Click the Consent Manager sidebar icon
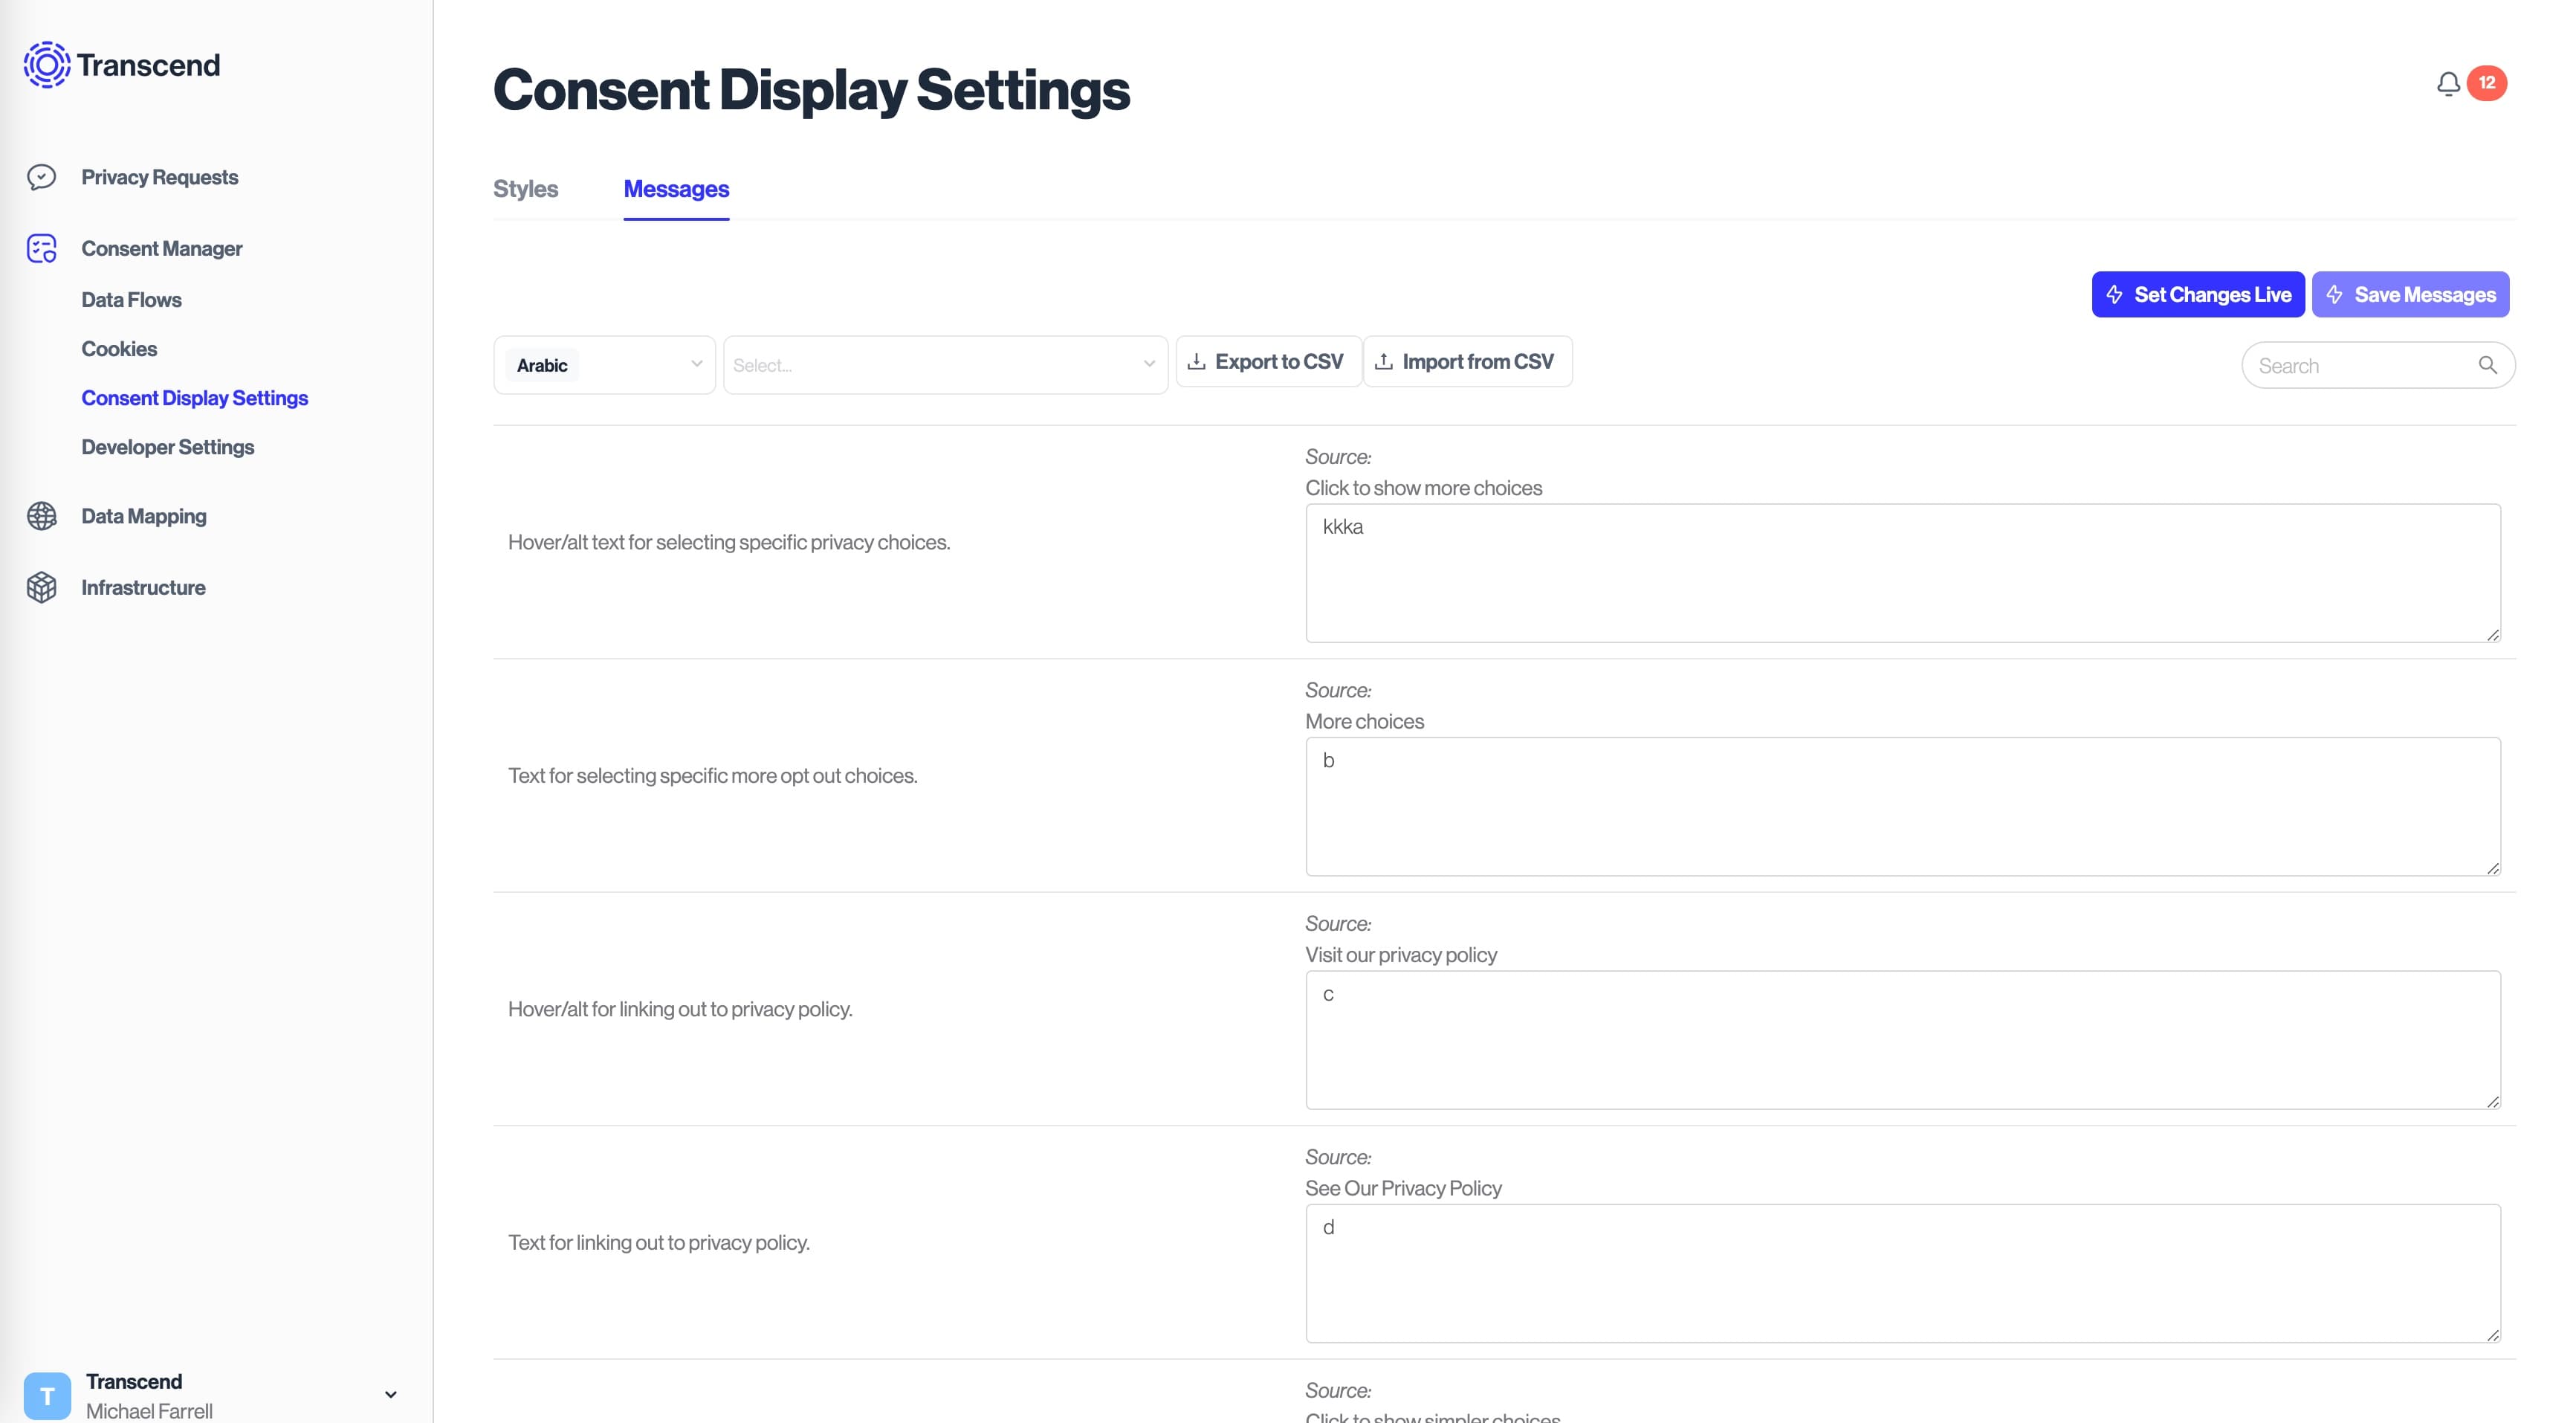This screenshot has width=2576, height=1423. (41, 248)
